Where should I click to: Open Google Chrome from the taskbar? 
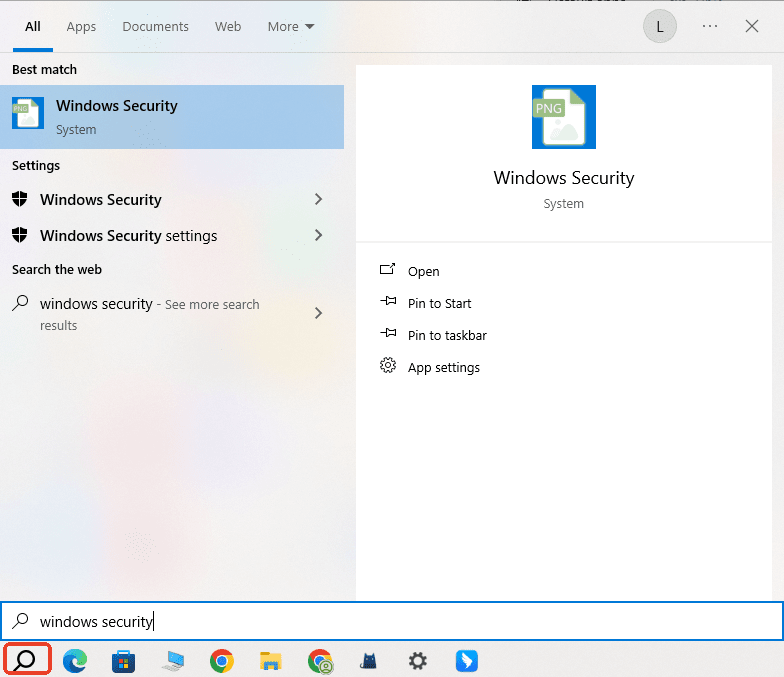click(221, 660)
